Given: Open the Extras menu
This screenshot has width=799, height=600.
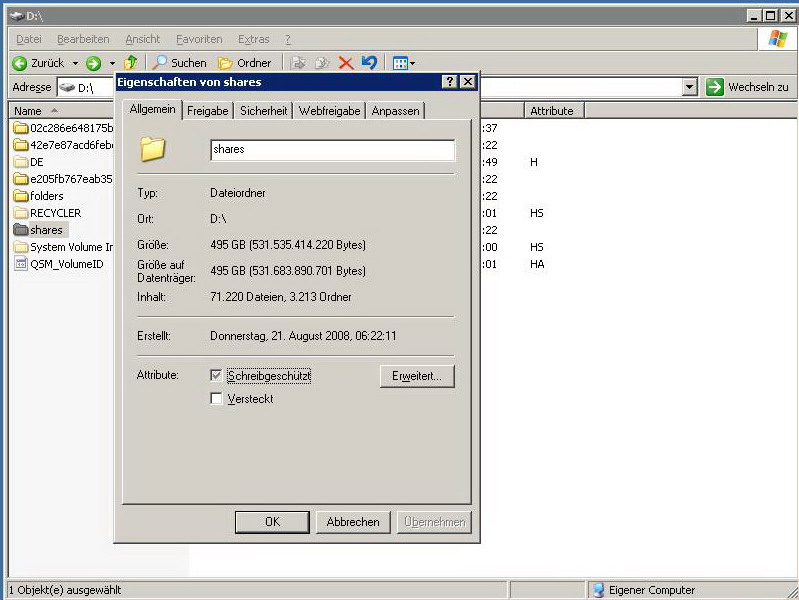Looking at the screenshot, I should point(253,39).
